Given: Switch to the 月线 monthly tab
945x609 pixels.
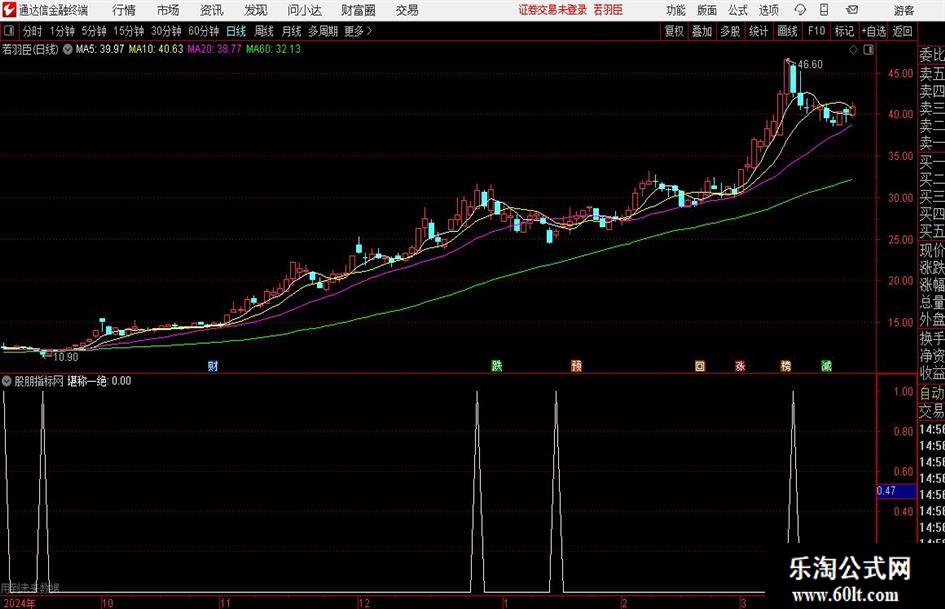Looking at the screenshot, I should click(292, 31).
